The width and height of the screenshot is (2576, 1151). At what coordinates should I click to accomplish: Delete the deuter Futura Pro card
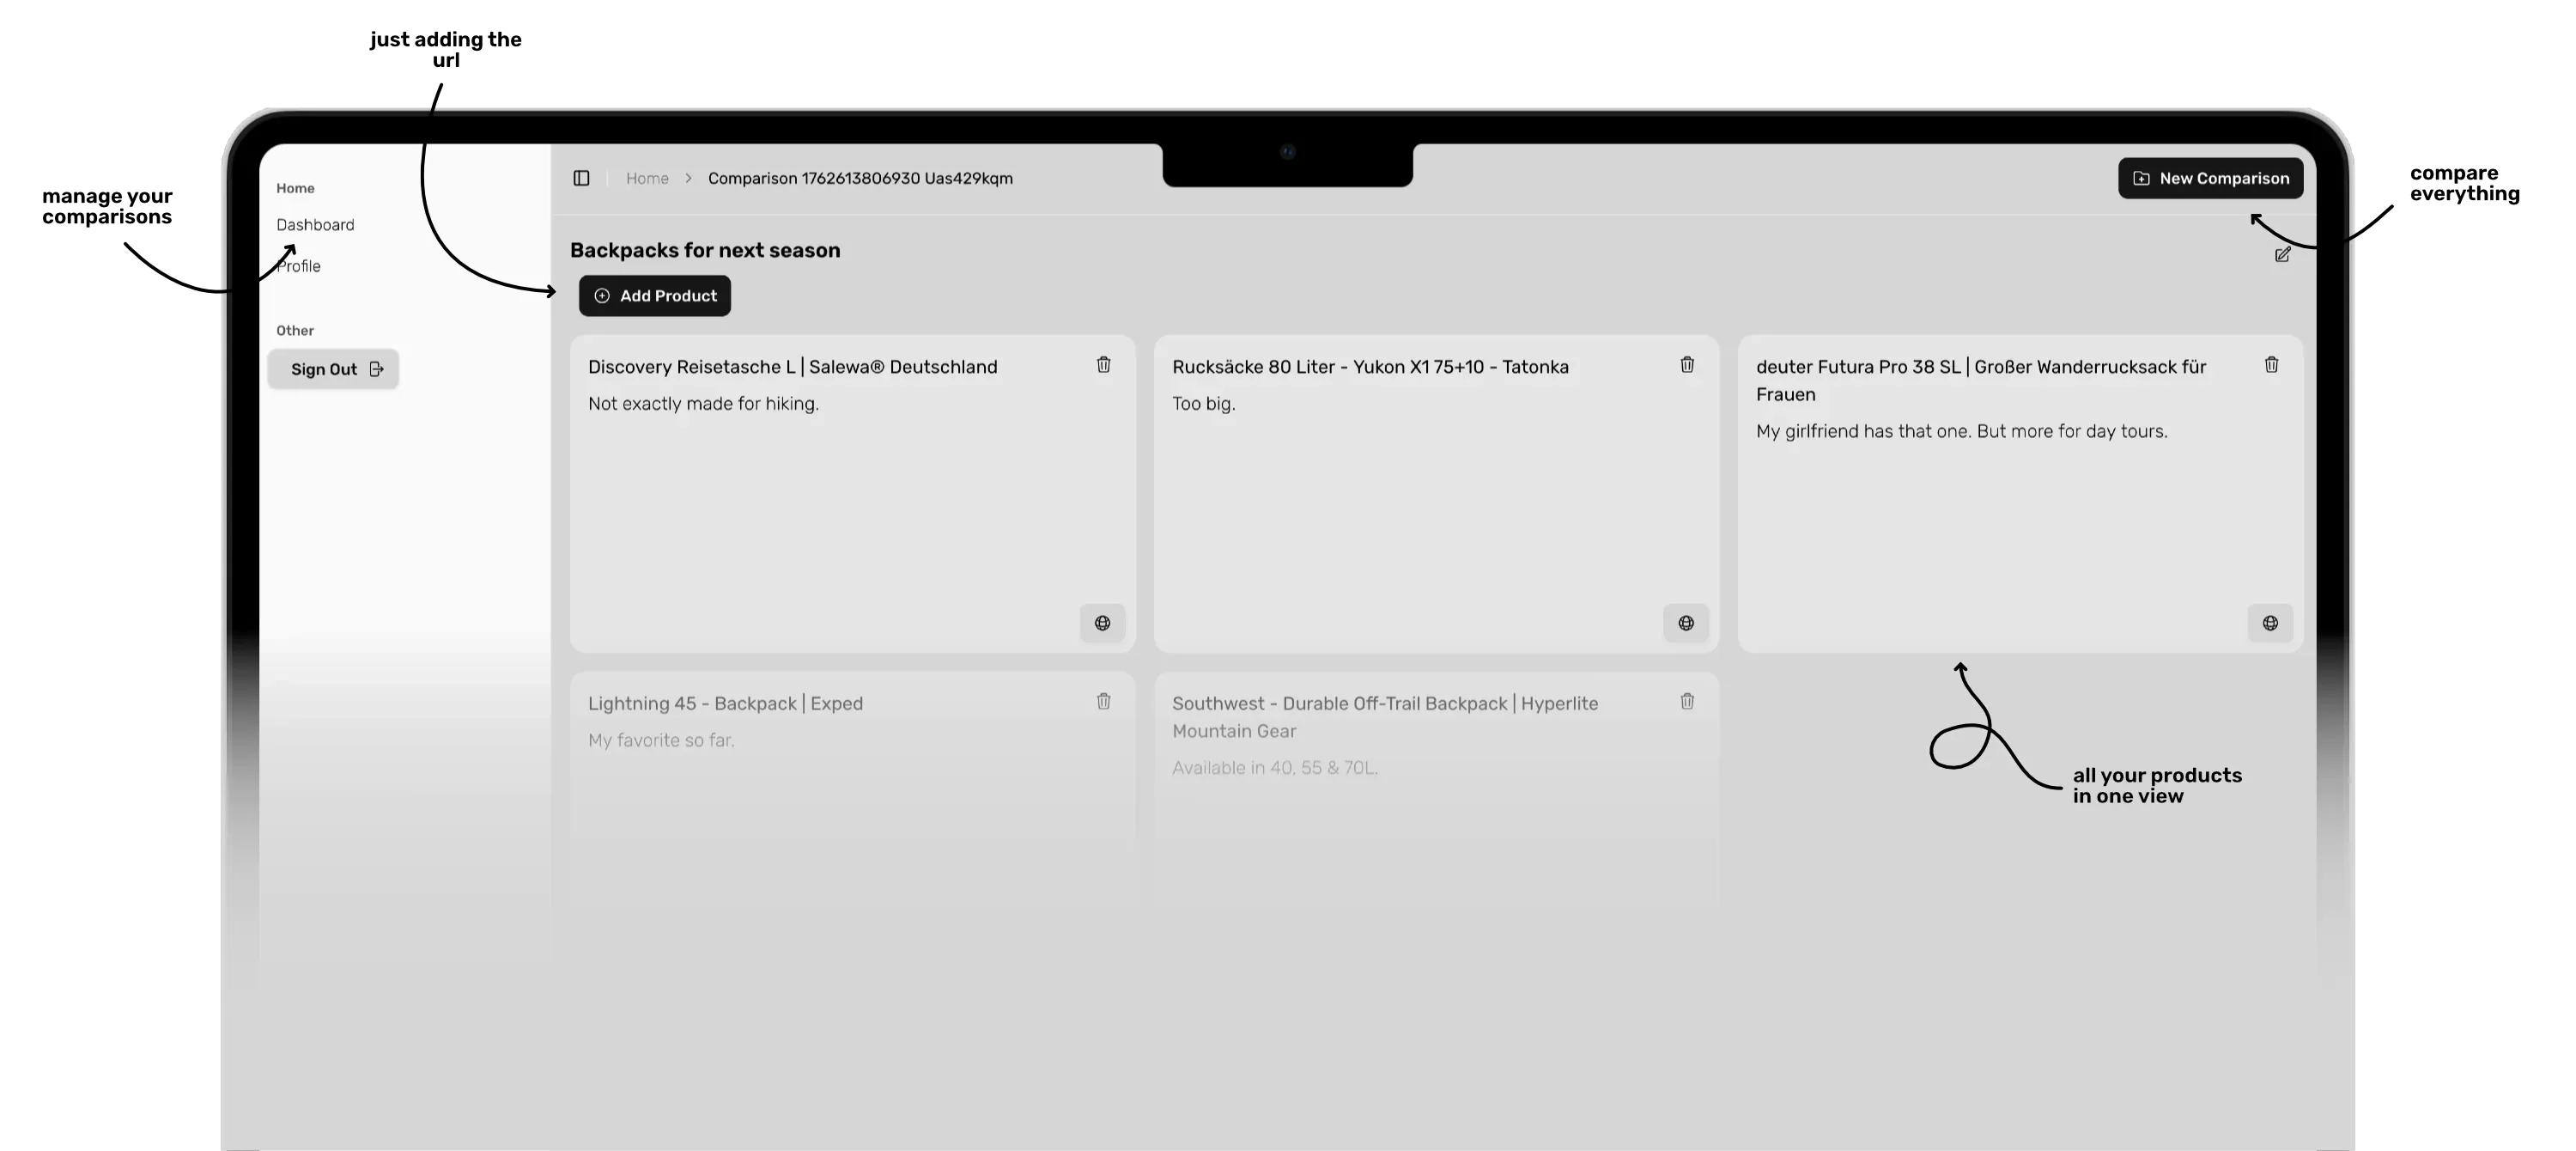[x=2271, y=365]
